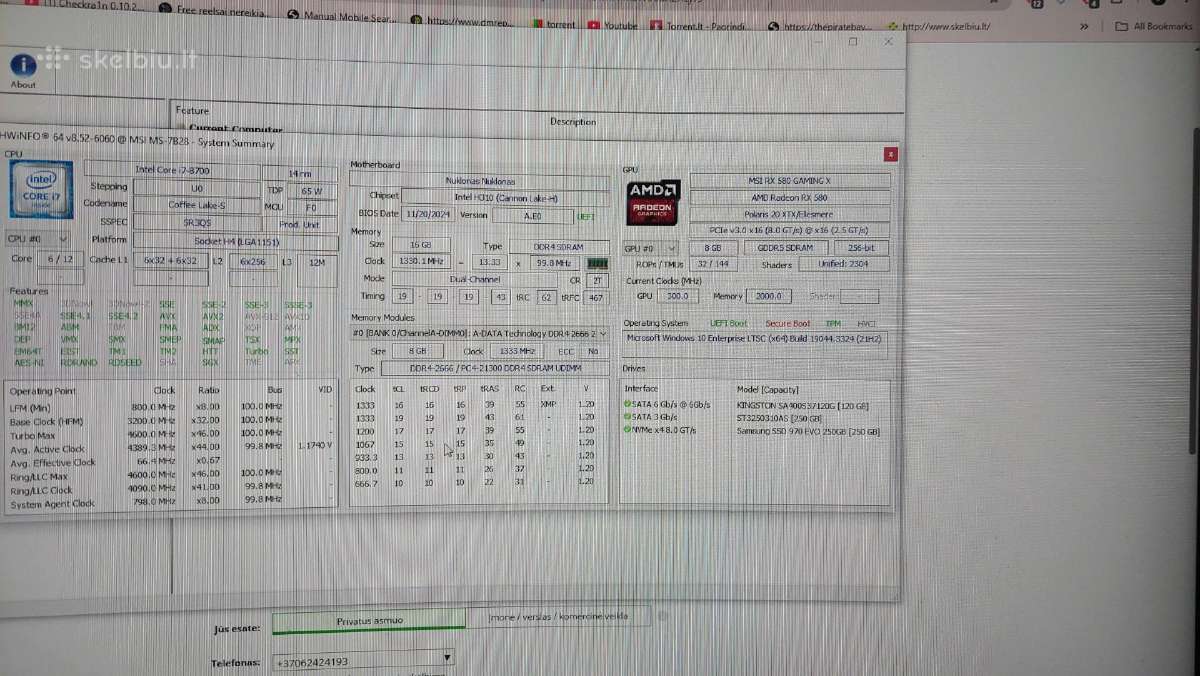Image resolution: width=1200 pixels, height=676 pixels.
Task: Click the Coffee Lake-S codename field
Action: [x=195, y=204]
